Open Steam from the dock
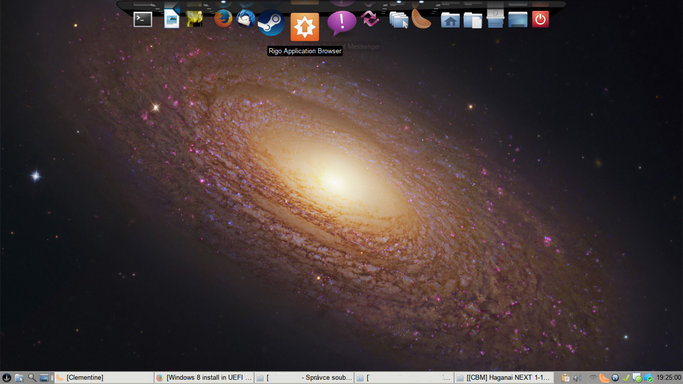 click(x=271, y=23)
